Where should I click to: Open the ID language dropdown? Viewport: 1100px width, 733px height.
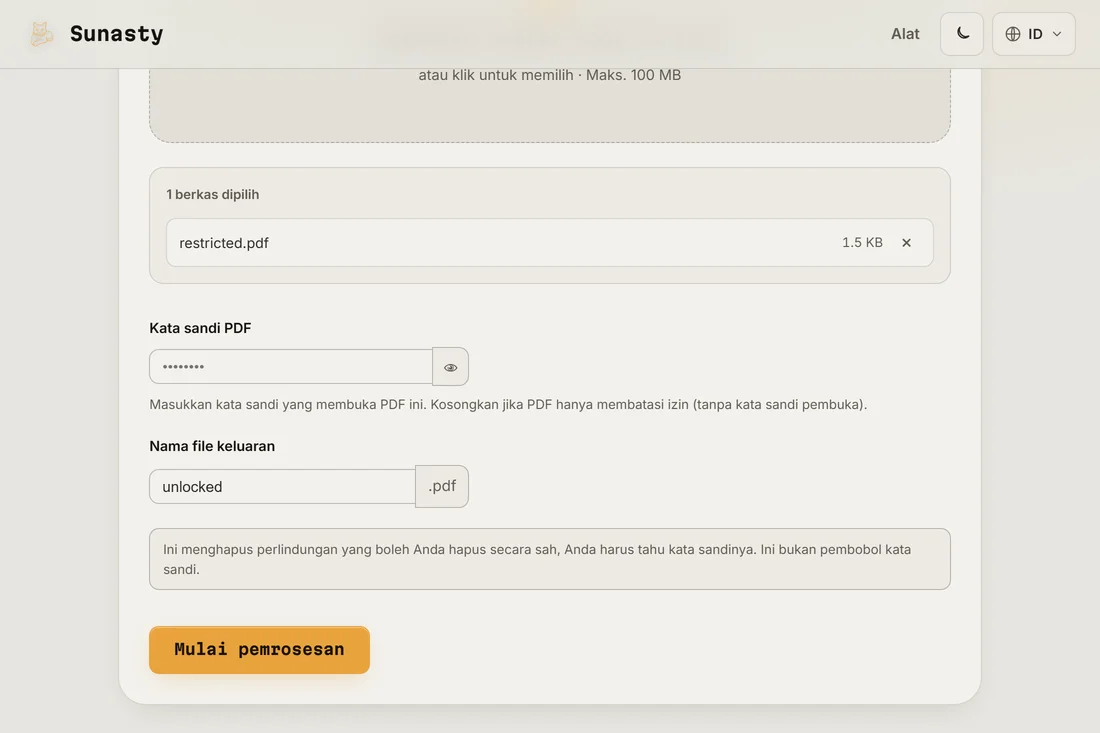click(1033, 34)
